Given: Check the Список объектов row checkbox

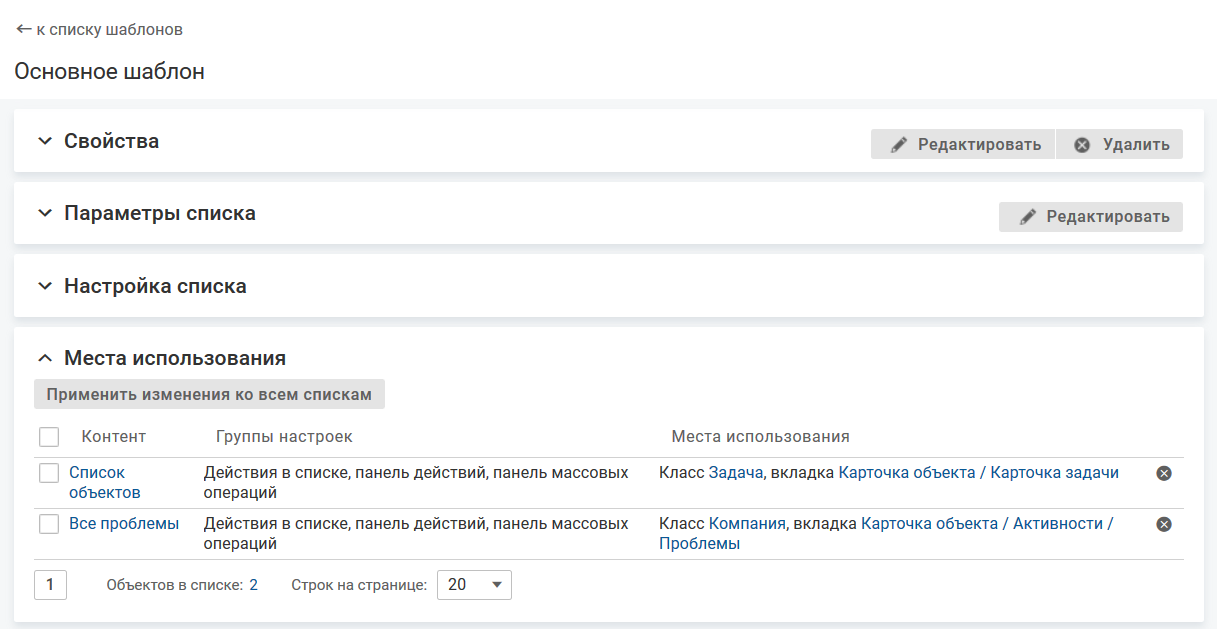Looking at the screenshot, I should [49, 473].
